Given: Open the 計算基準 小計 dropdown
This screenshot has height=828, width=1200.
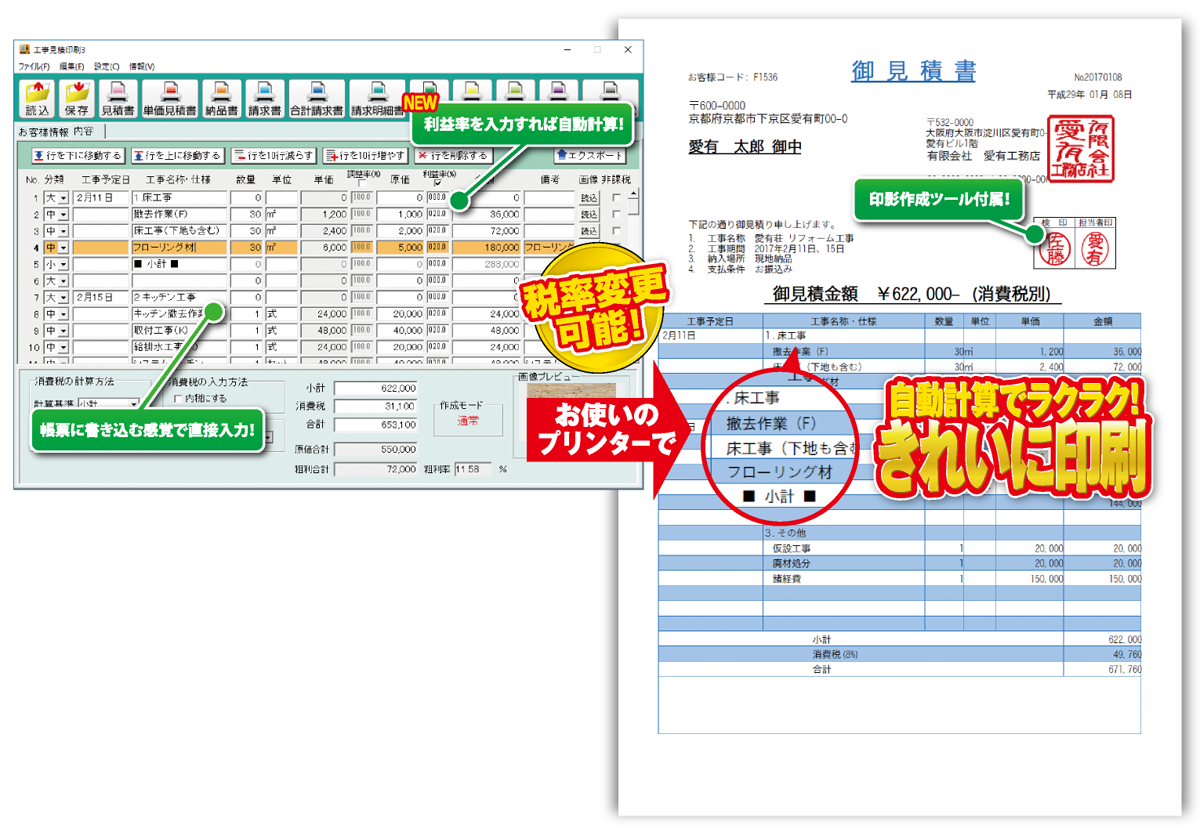Looking at the screenshot, I should click(134, 405).
